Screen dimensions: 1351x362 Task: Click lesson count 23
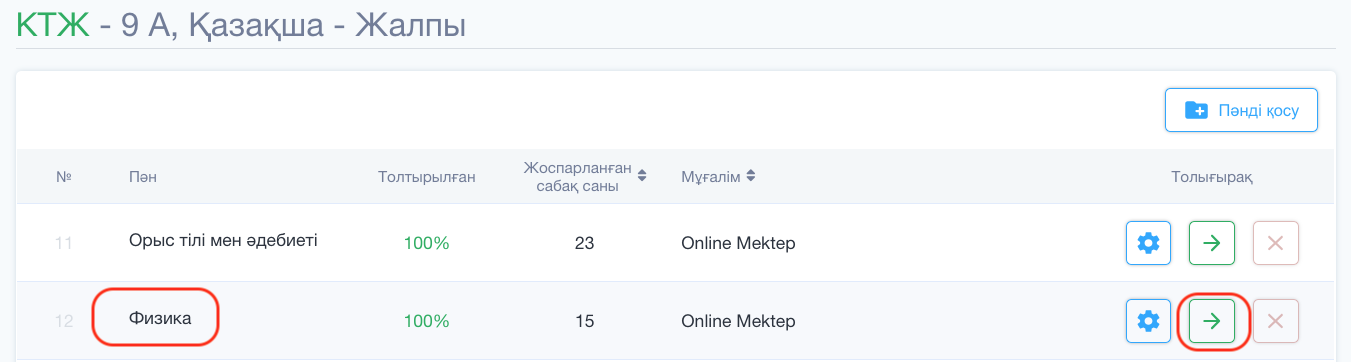tap(585, 243)
